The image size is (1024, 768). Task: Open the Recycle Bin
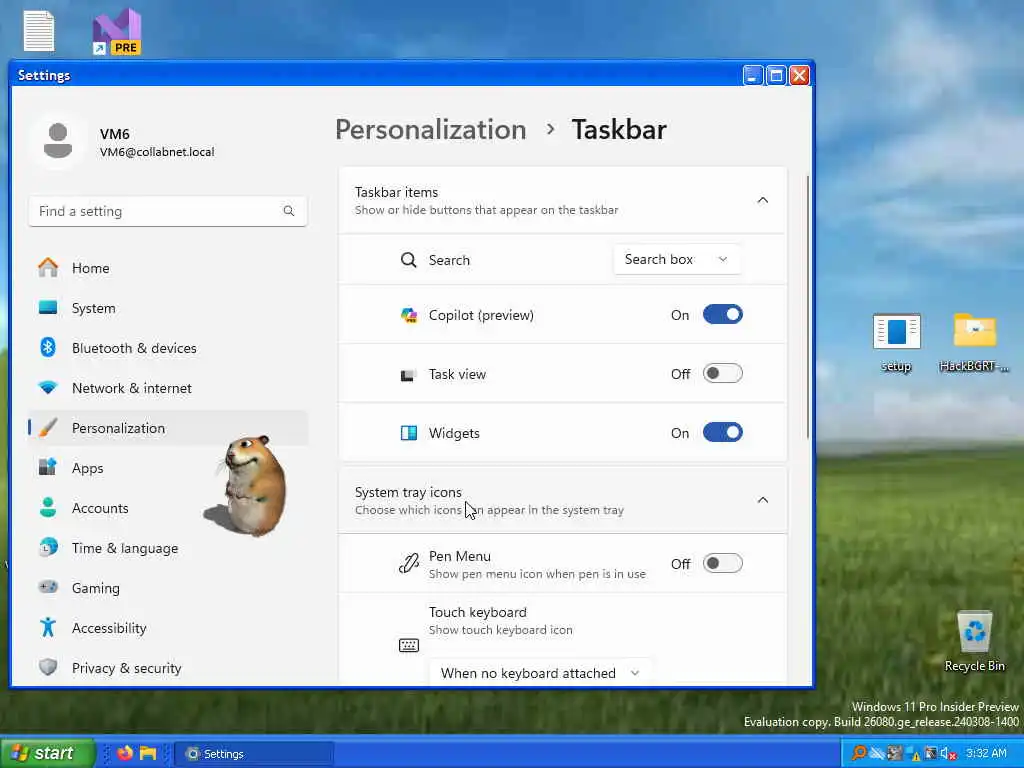tap(974, 641)
